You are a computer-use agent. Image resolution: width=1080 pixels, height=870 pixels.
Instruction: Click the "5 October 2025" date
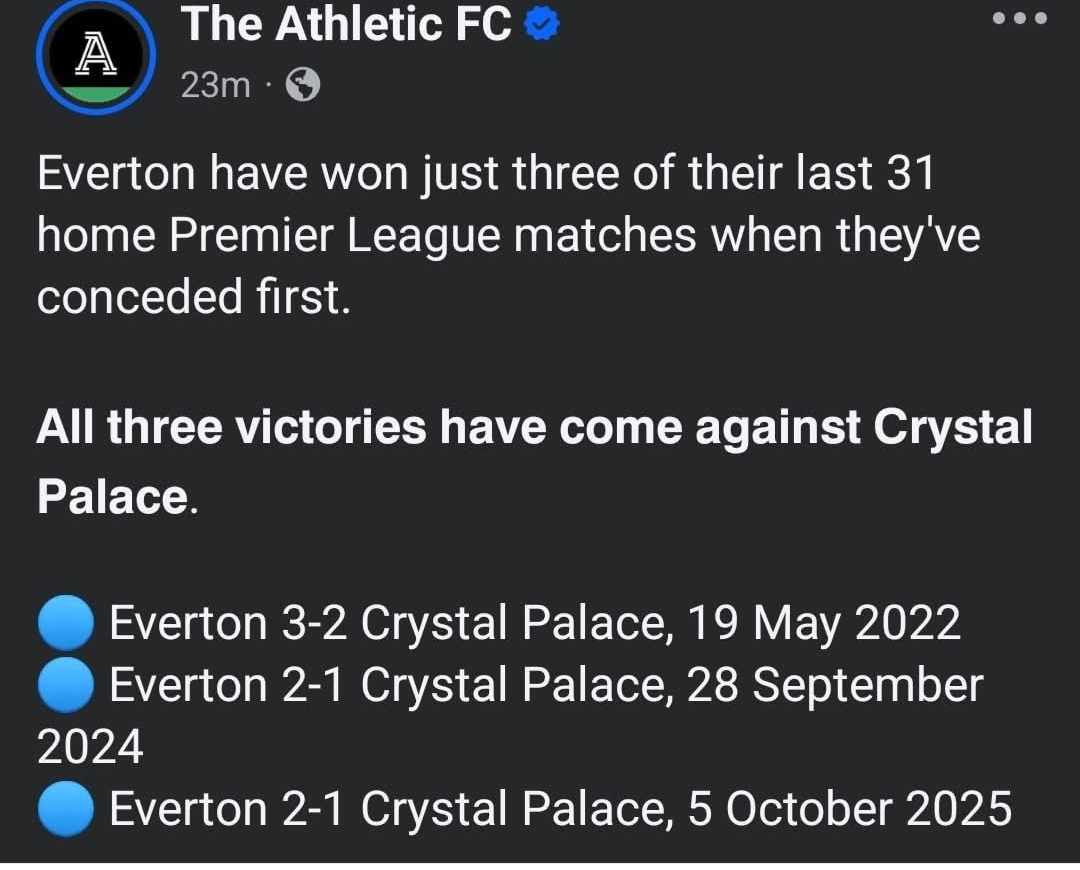tap(850, 809)
